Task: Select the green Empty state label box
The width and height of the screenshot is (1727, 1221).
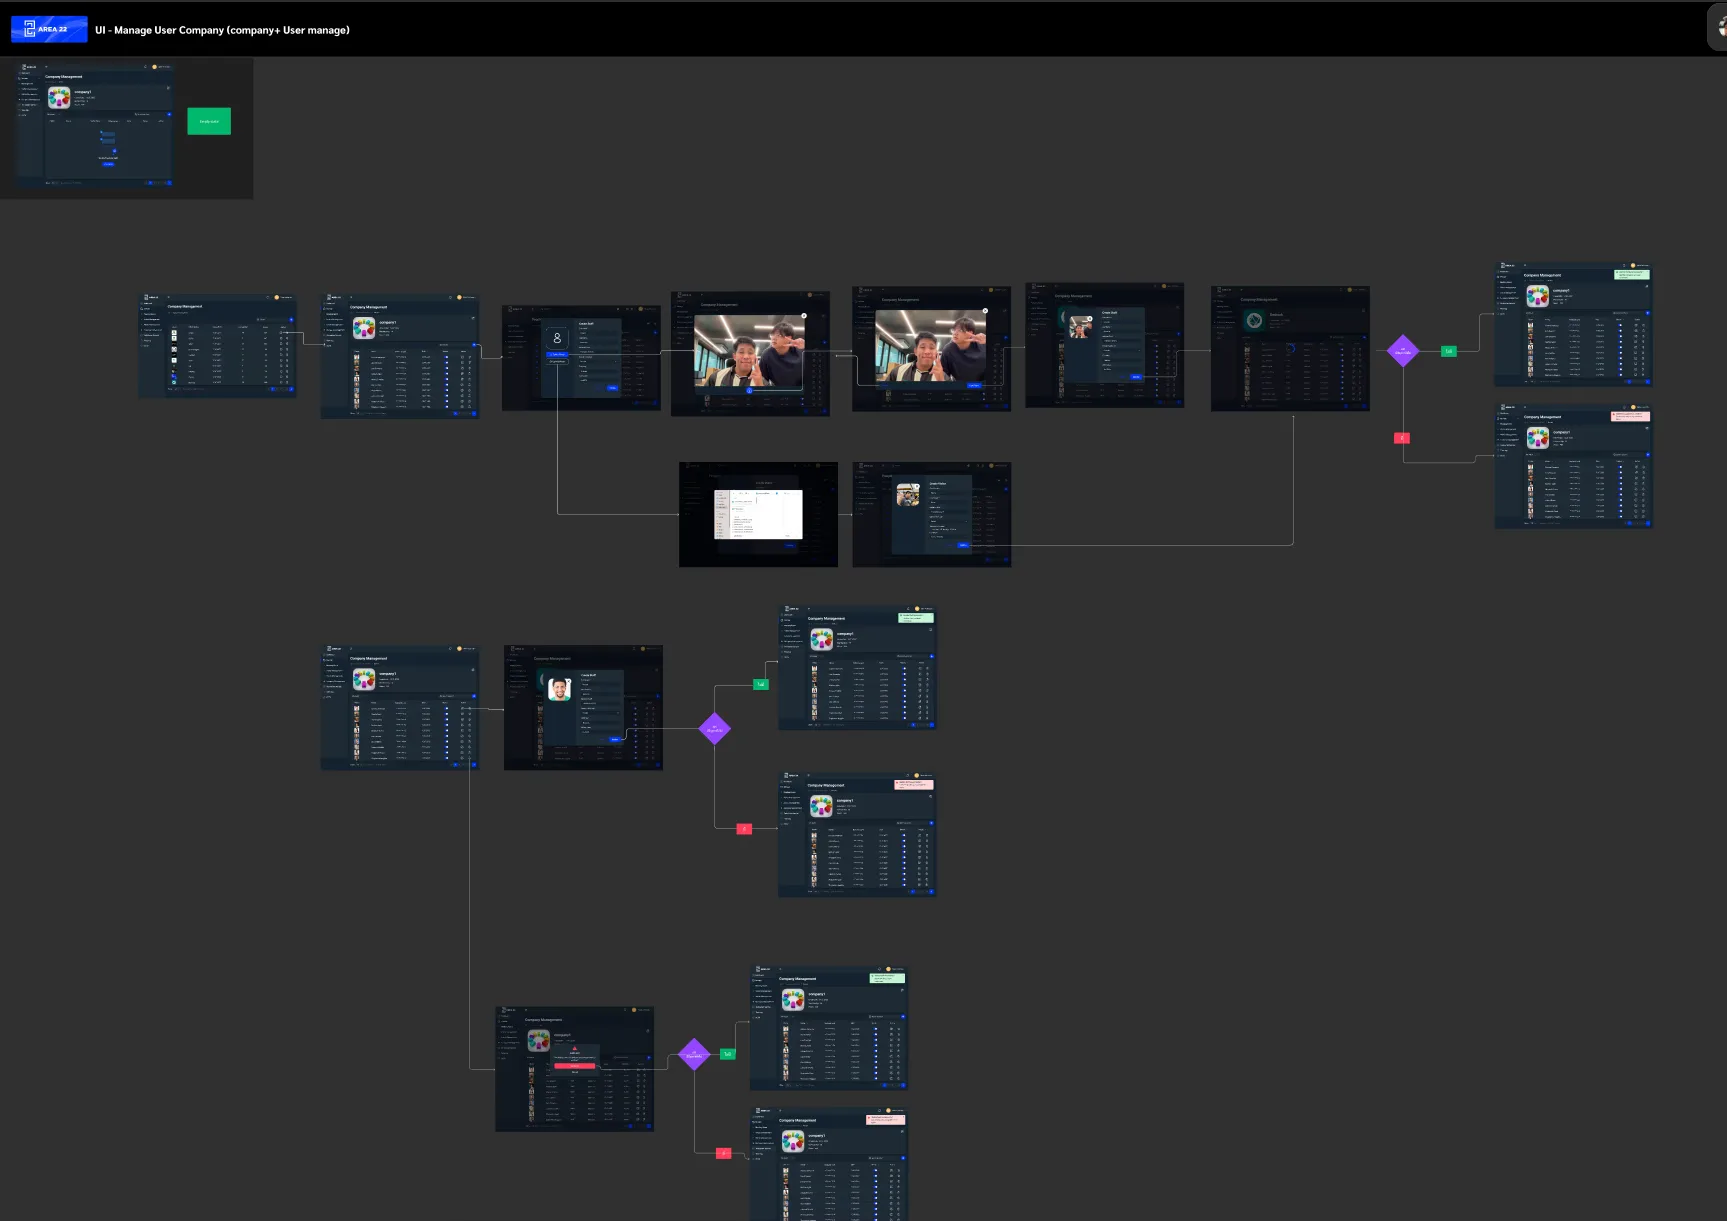Action: (209, 121)
